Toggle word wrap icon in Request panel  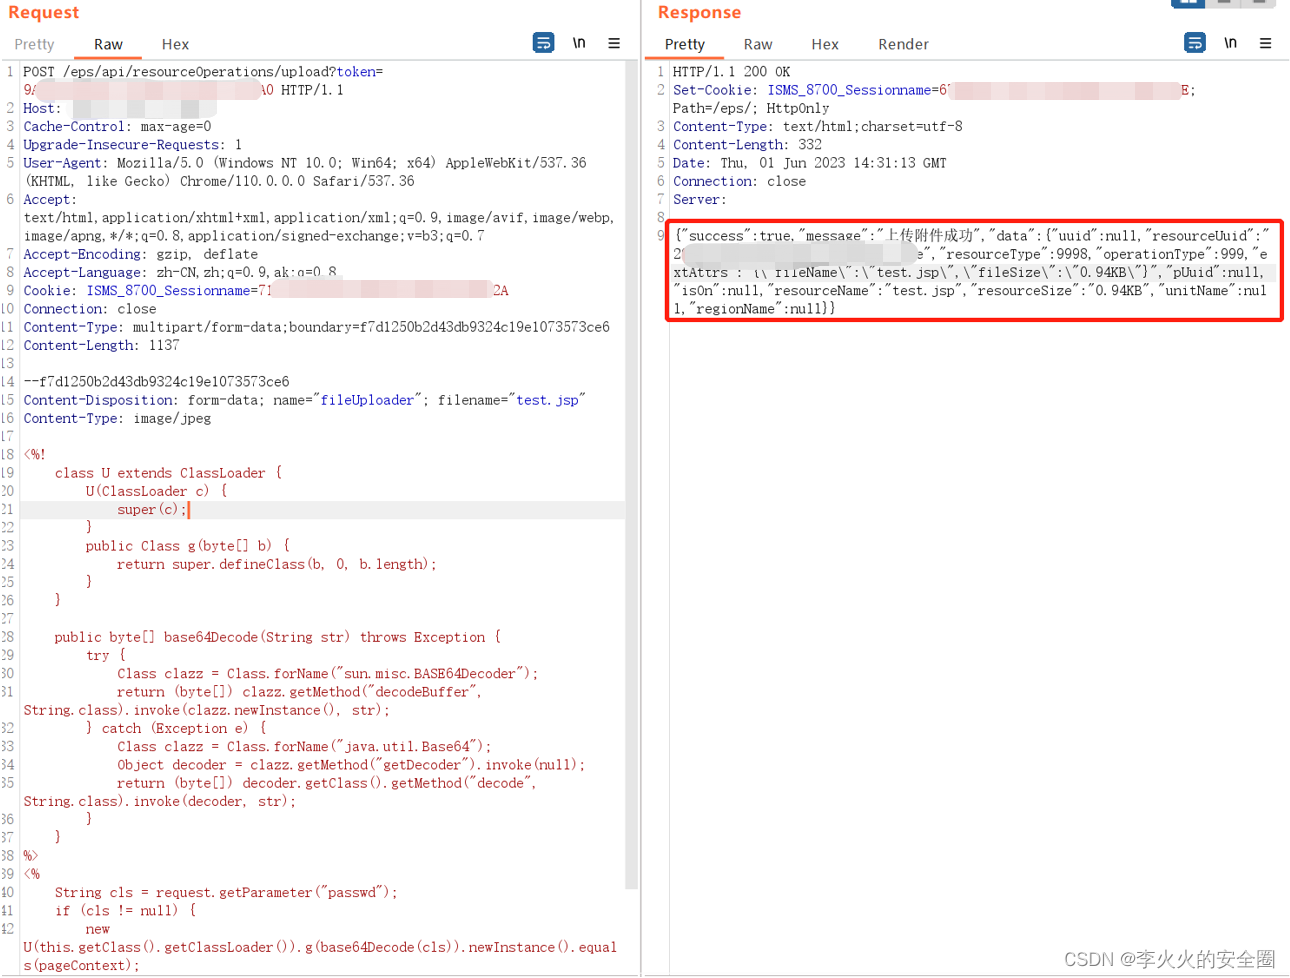point(543,43)
